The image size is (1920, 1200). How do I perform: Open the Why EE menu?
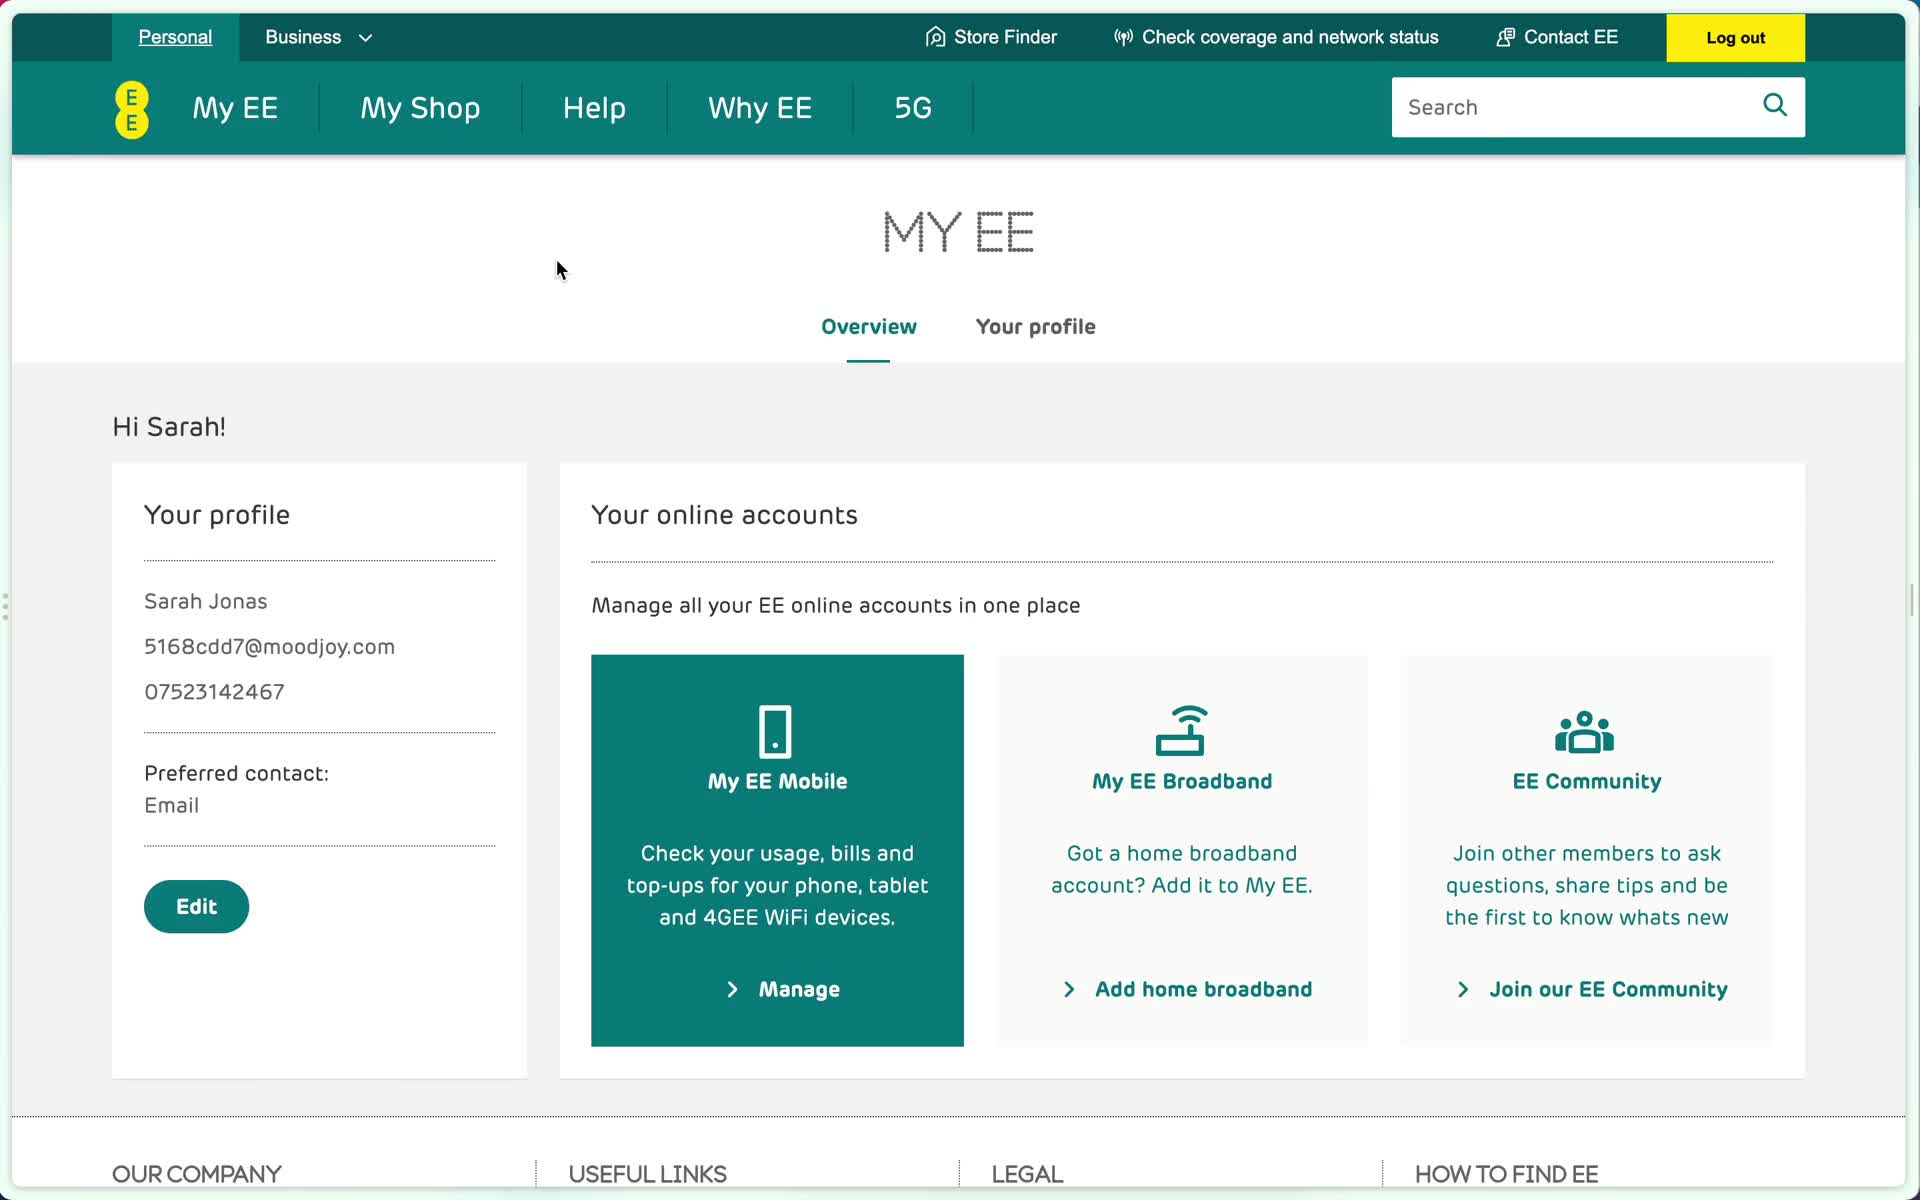[760, 108]
